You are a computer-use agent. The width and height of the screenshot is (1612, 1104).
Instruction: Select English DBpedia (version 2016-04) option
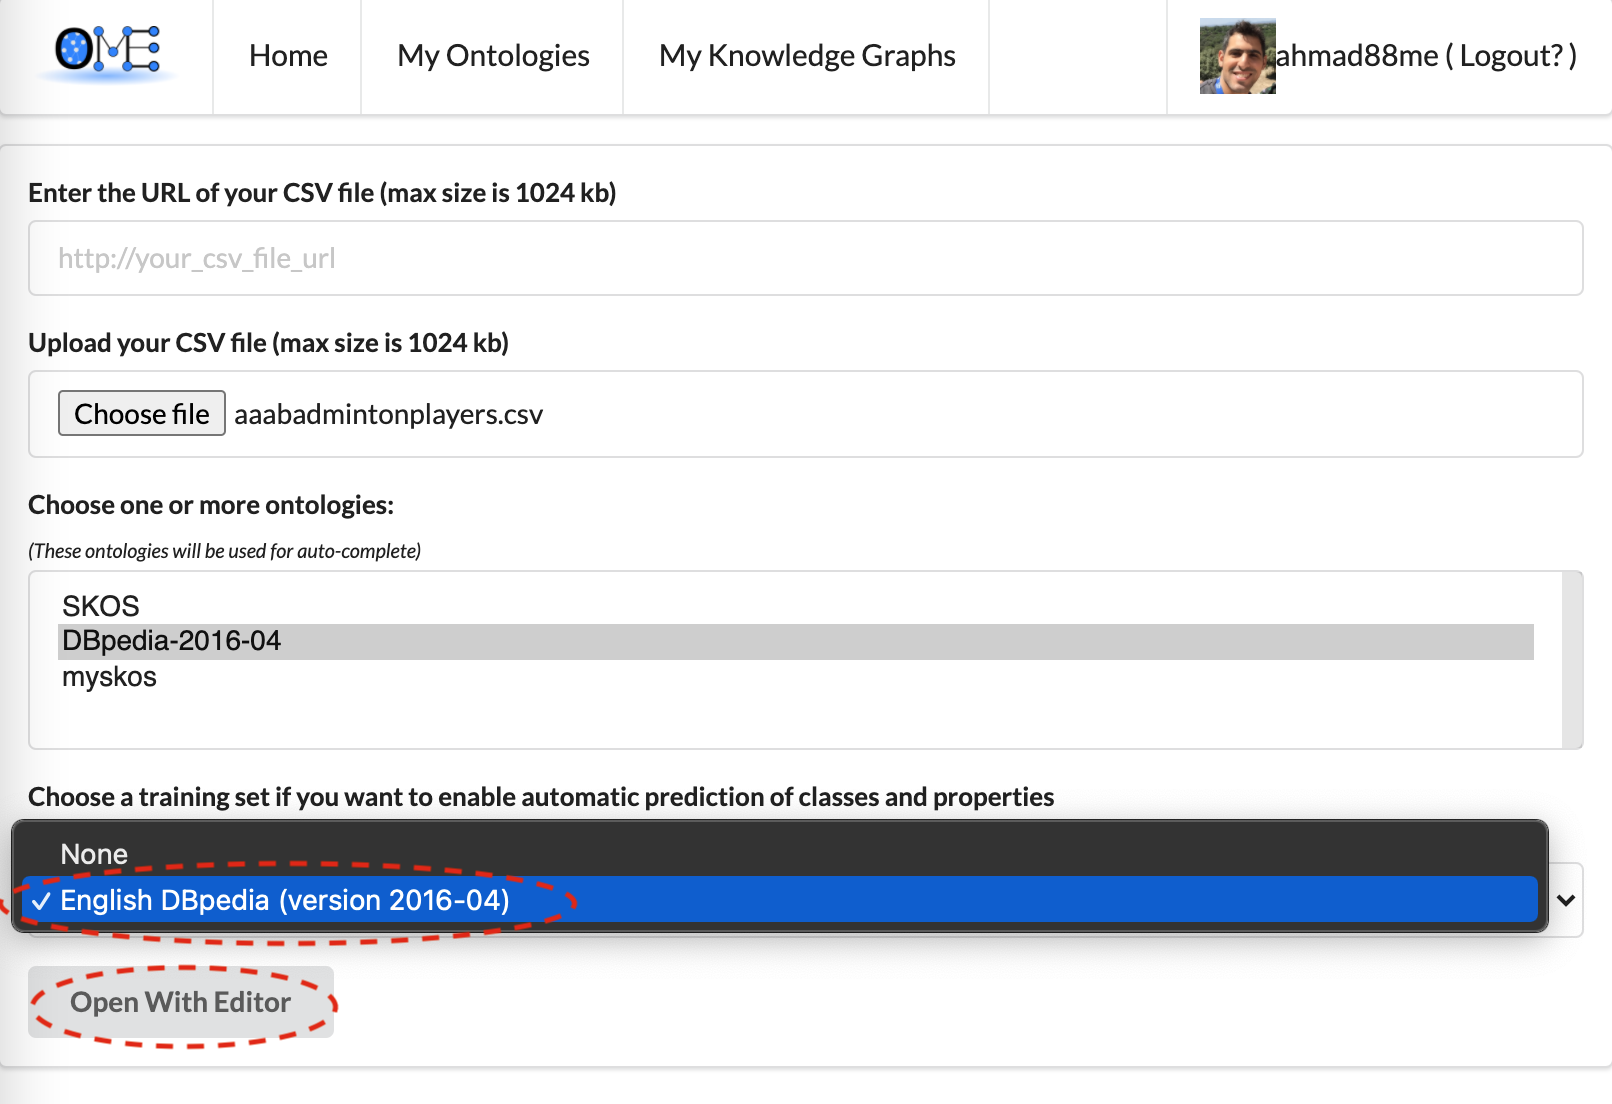tap(285, 900)
